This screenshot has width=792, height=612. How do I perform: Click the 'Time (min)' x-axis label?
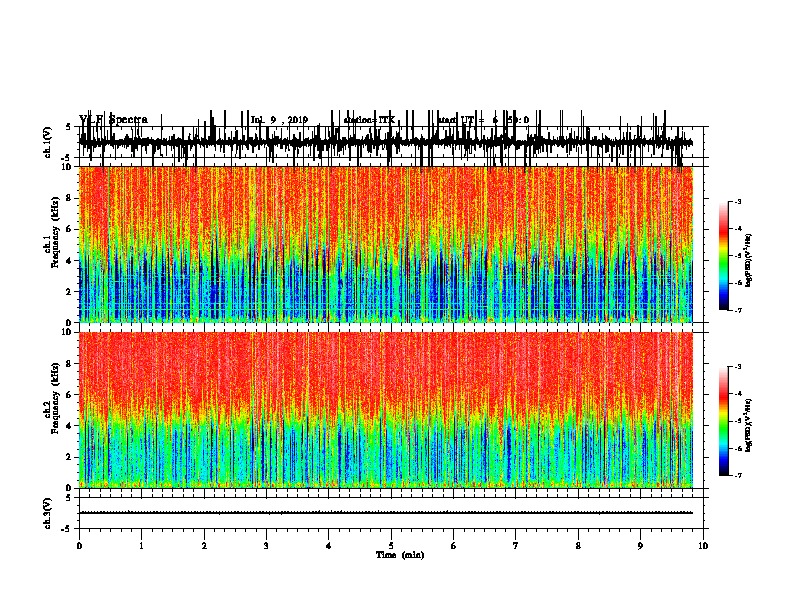pyautogui.click(x=400, y=555)
